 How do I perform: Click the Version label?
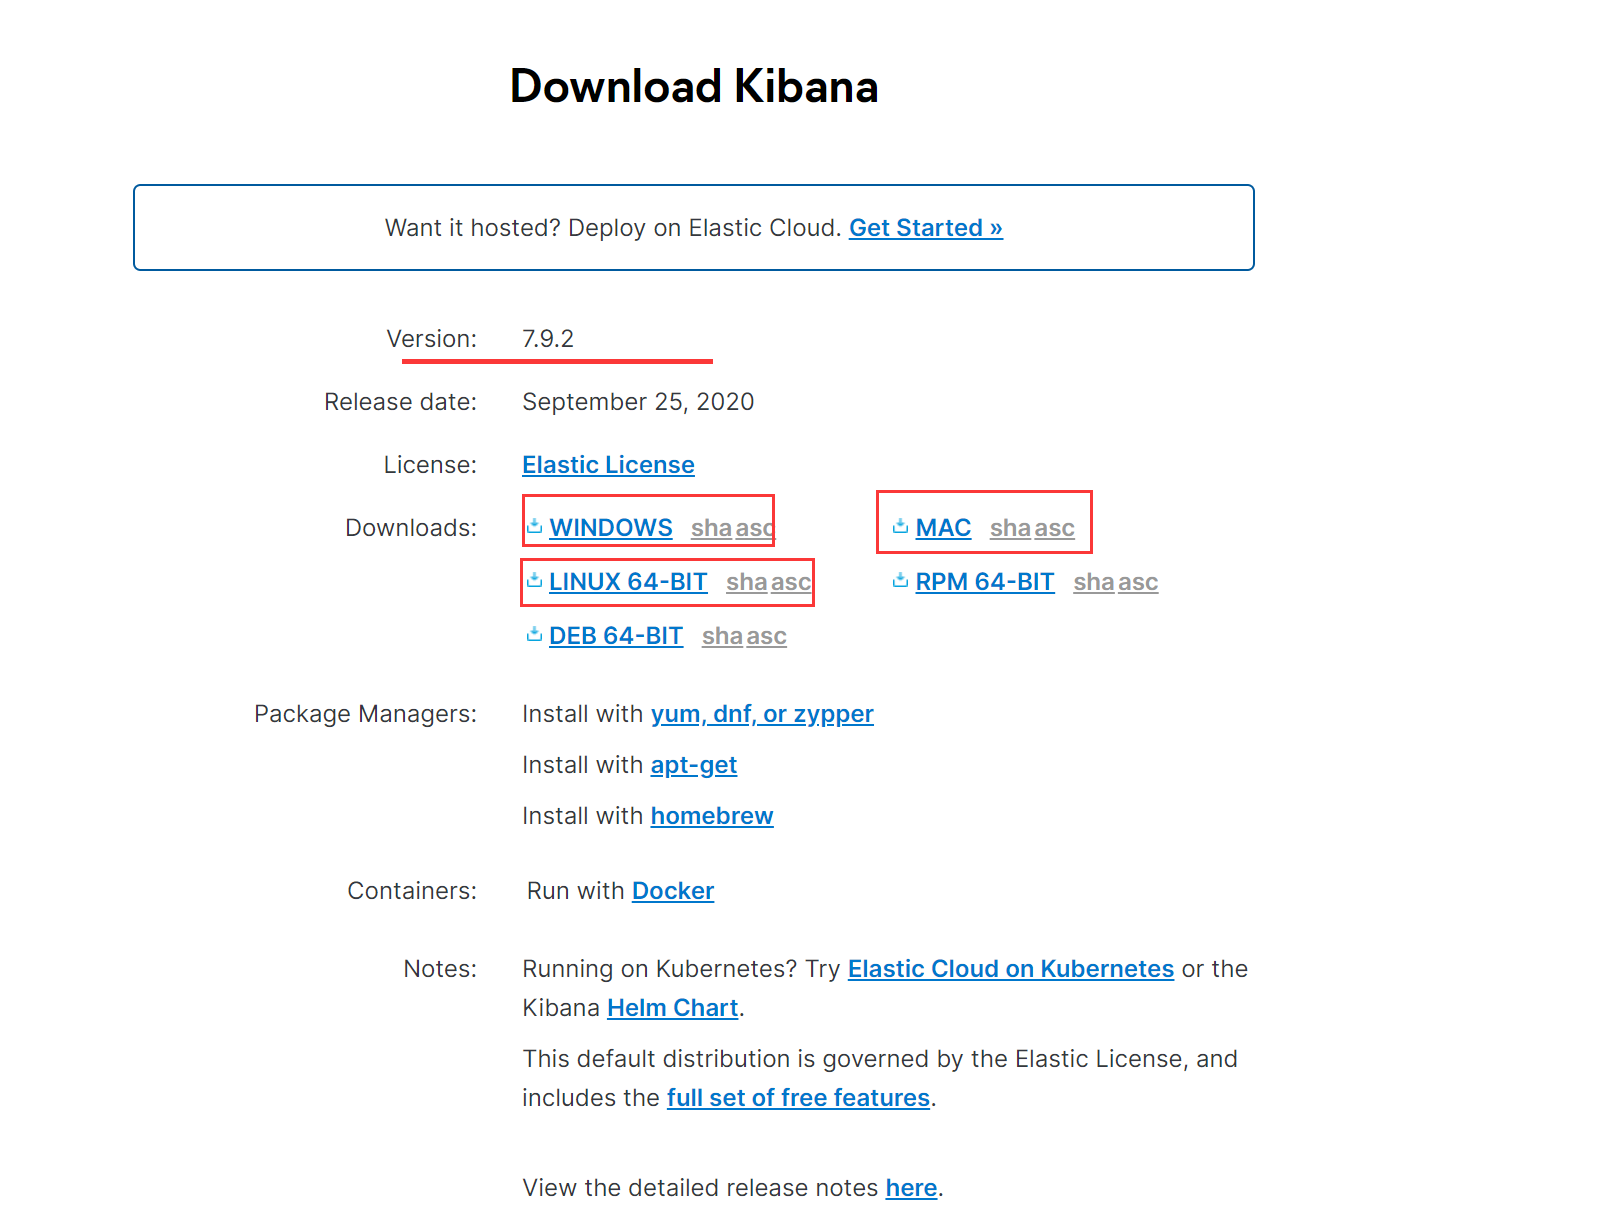coord(432,339)
